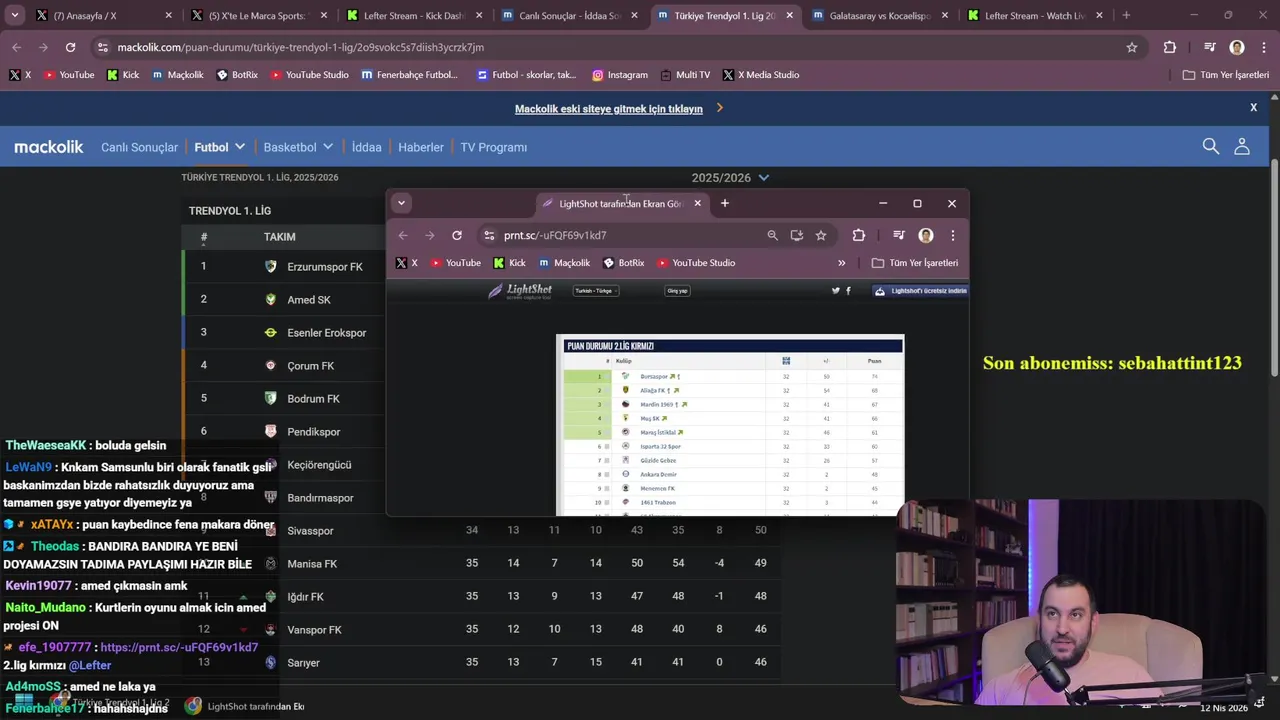Open the tab search dropdown in main window

pos(14,15)
